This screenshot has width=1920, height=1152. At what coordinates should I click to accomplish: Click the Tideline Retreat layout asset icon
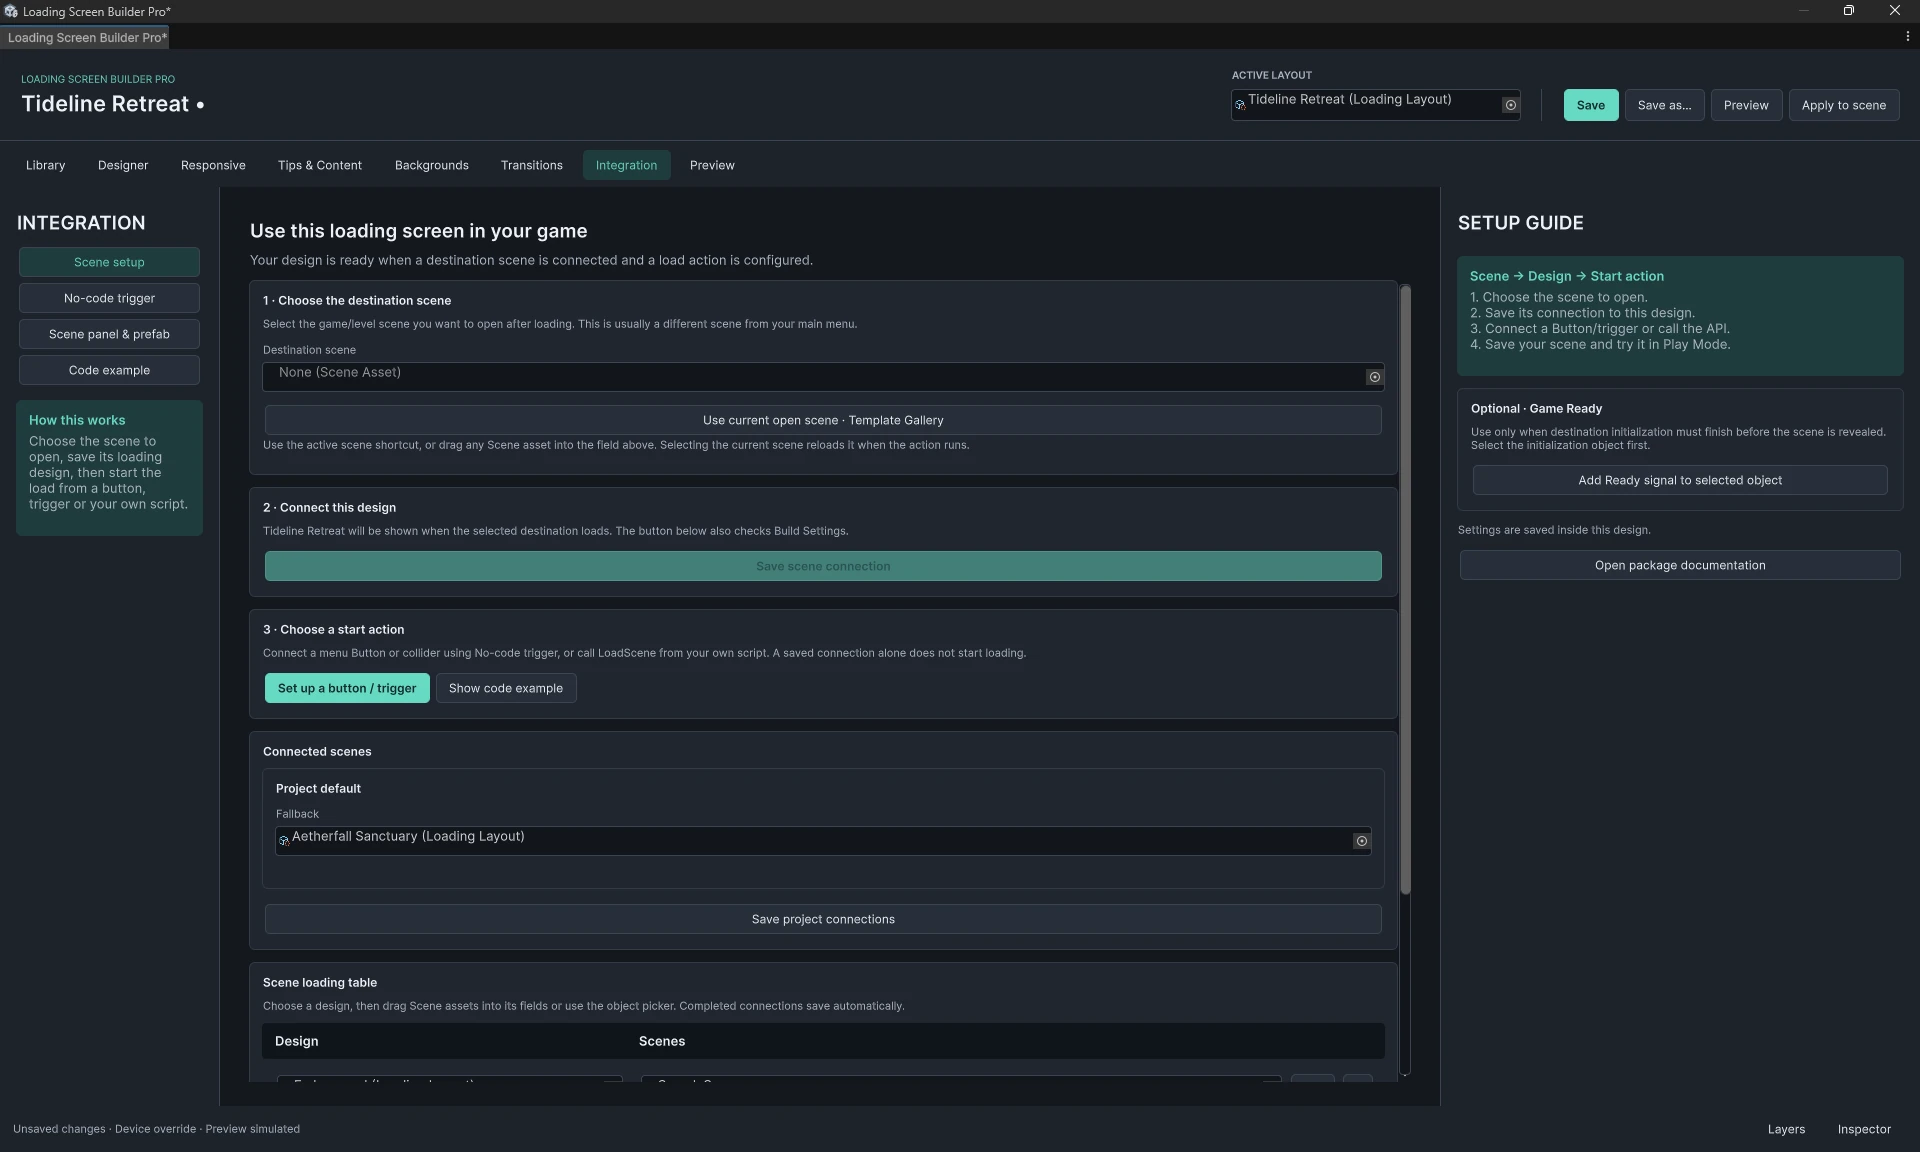(x=1240, y=105)
